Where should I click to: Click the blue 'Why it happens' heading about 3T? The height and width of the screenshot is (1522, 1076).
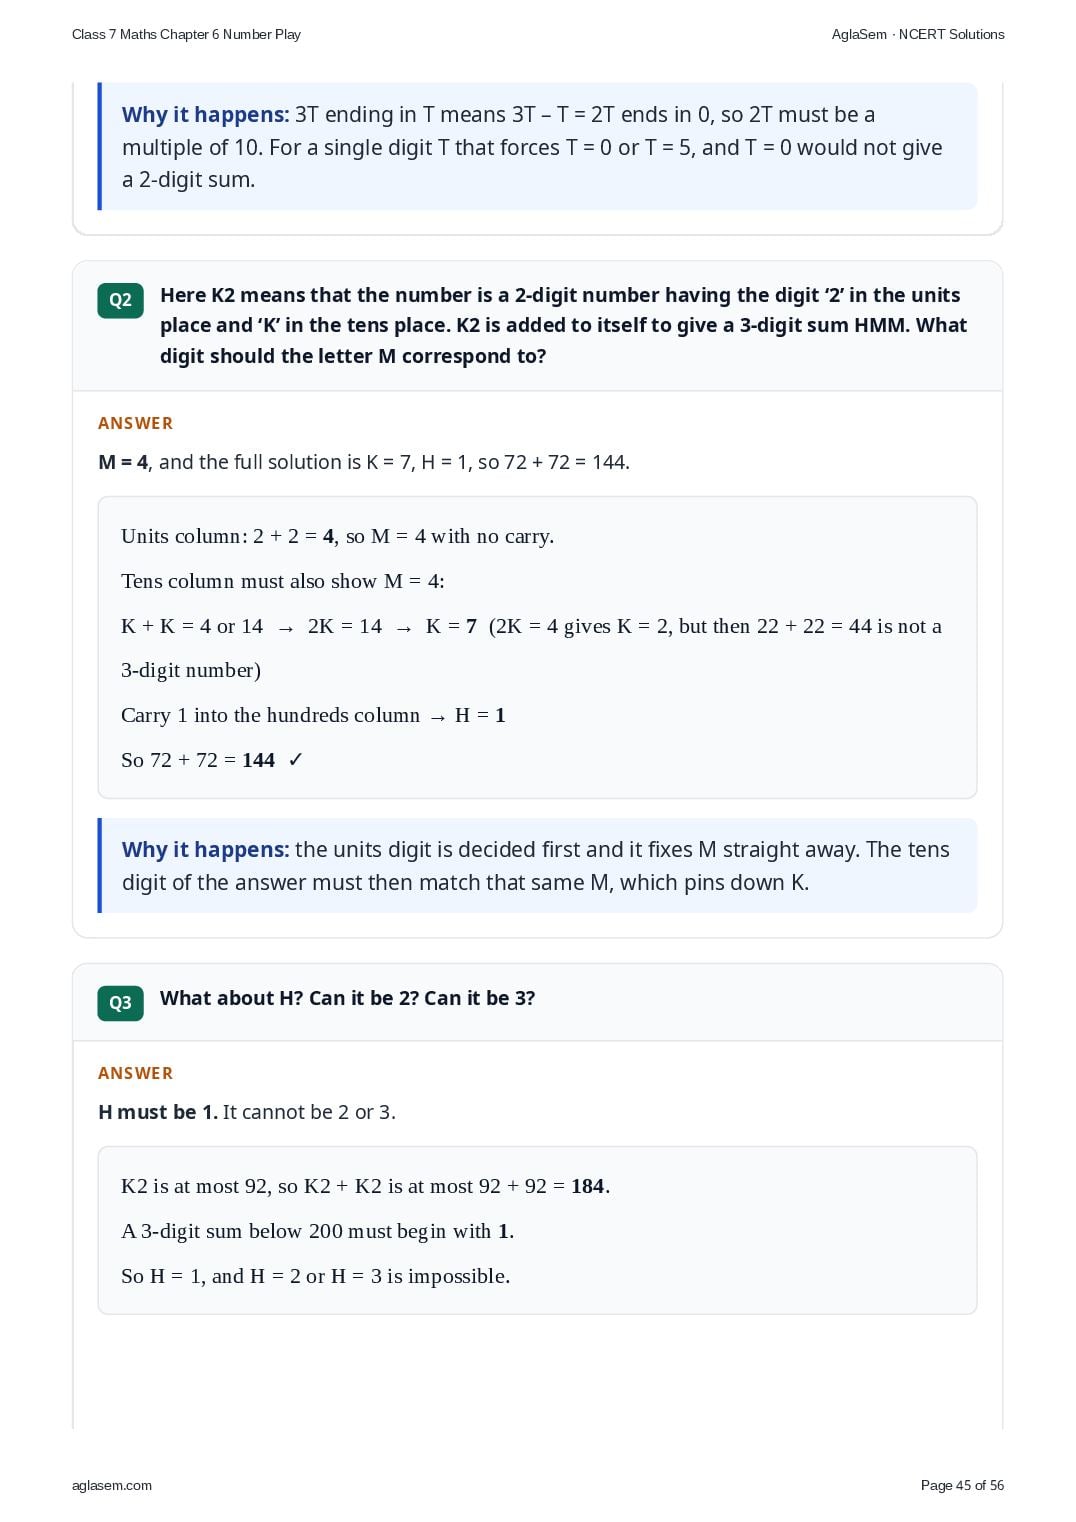coord(205,115)
